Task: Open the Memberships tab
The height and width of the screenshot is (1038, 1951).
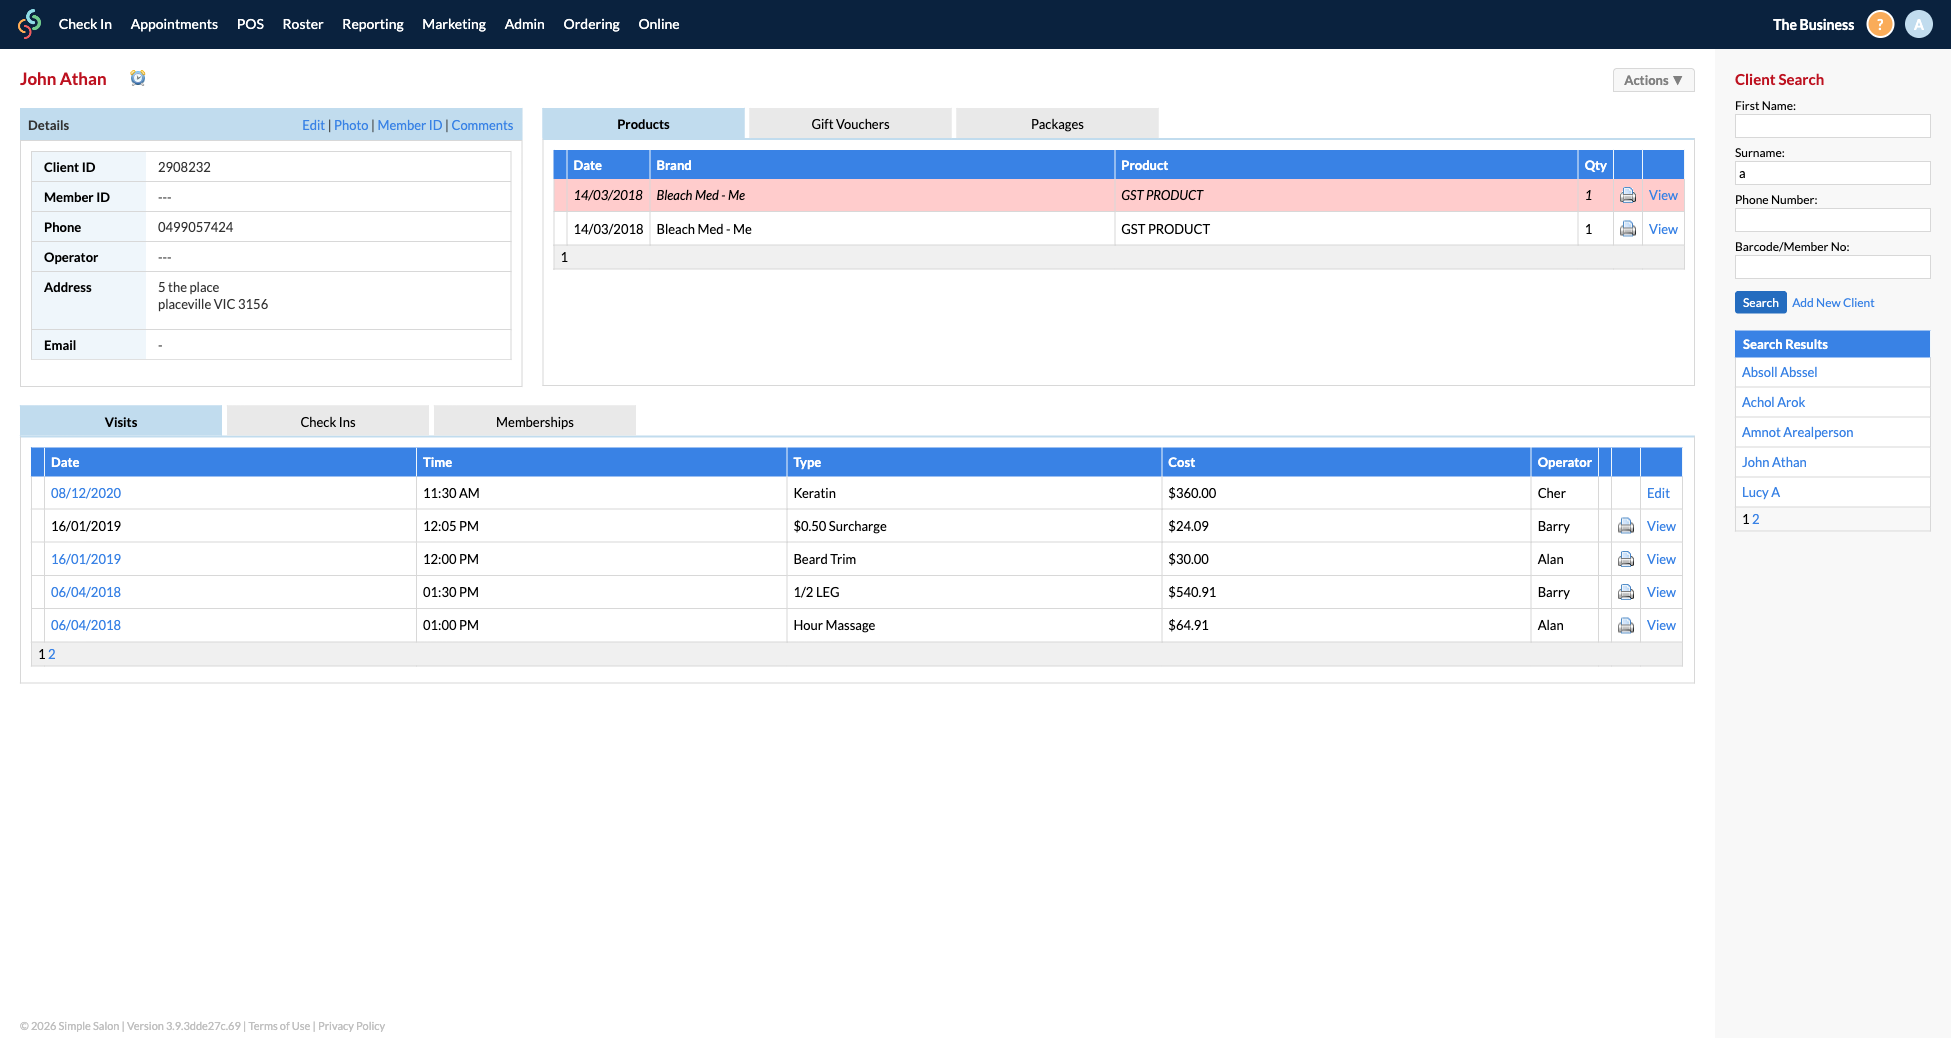Action: (x=534, y=421)
